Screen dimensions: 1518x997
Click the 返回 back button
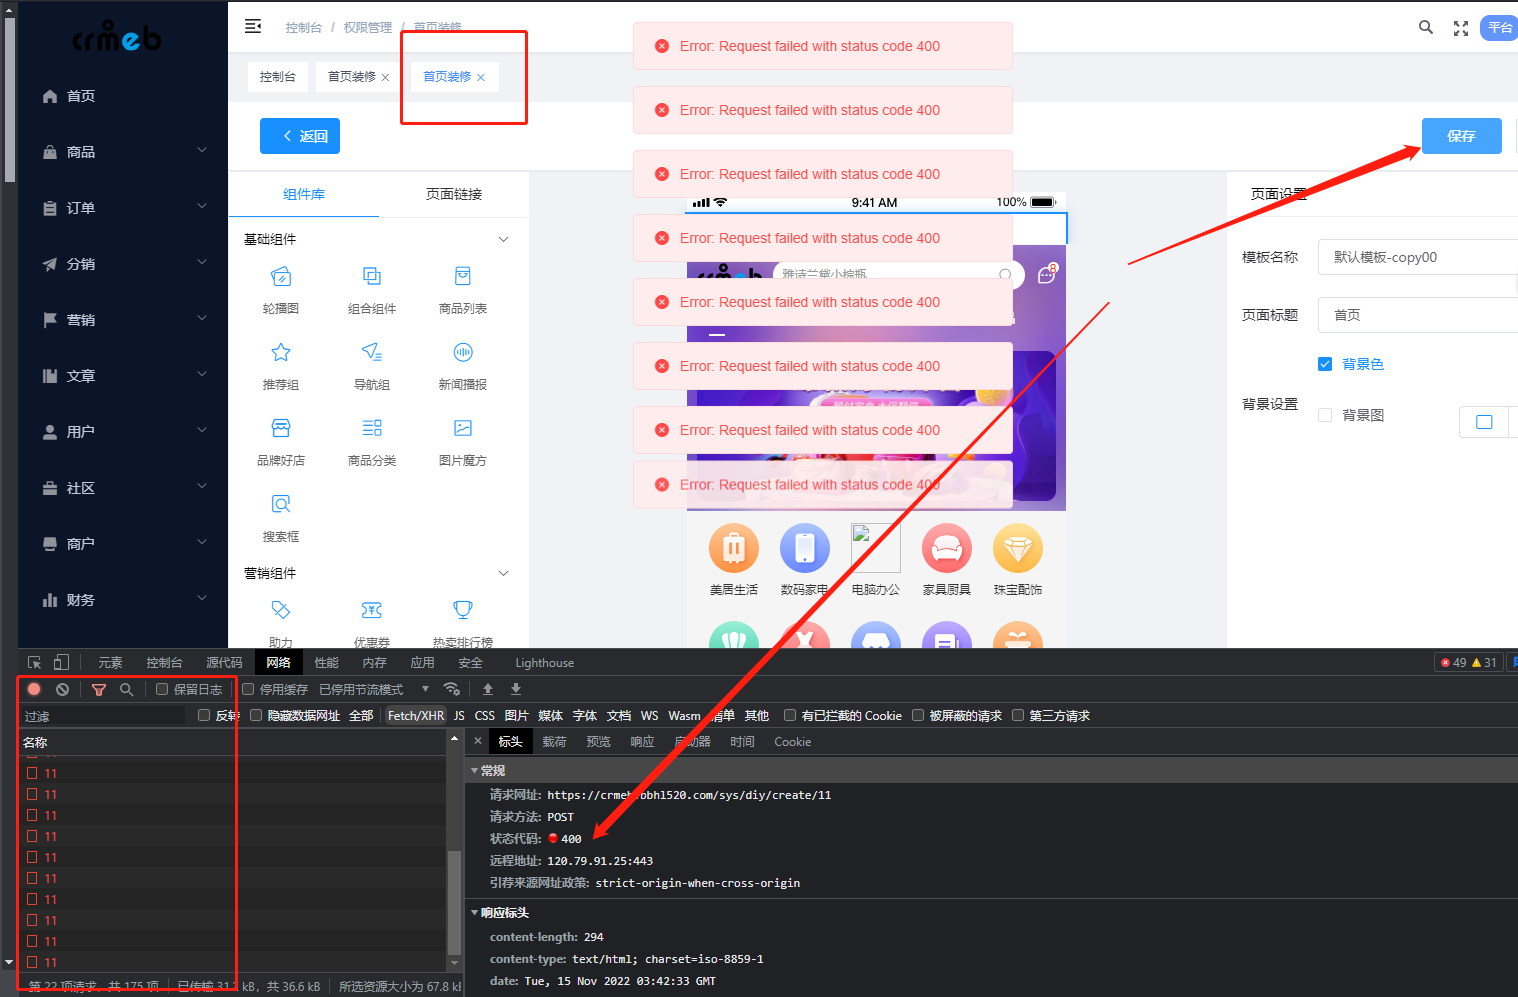click(300, 136)
